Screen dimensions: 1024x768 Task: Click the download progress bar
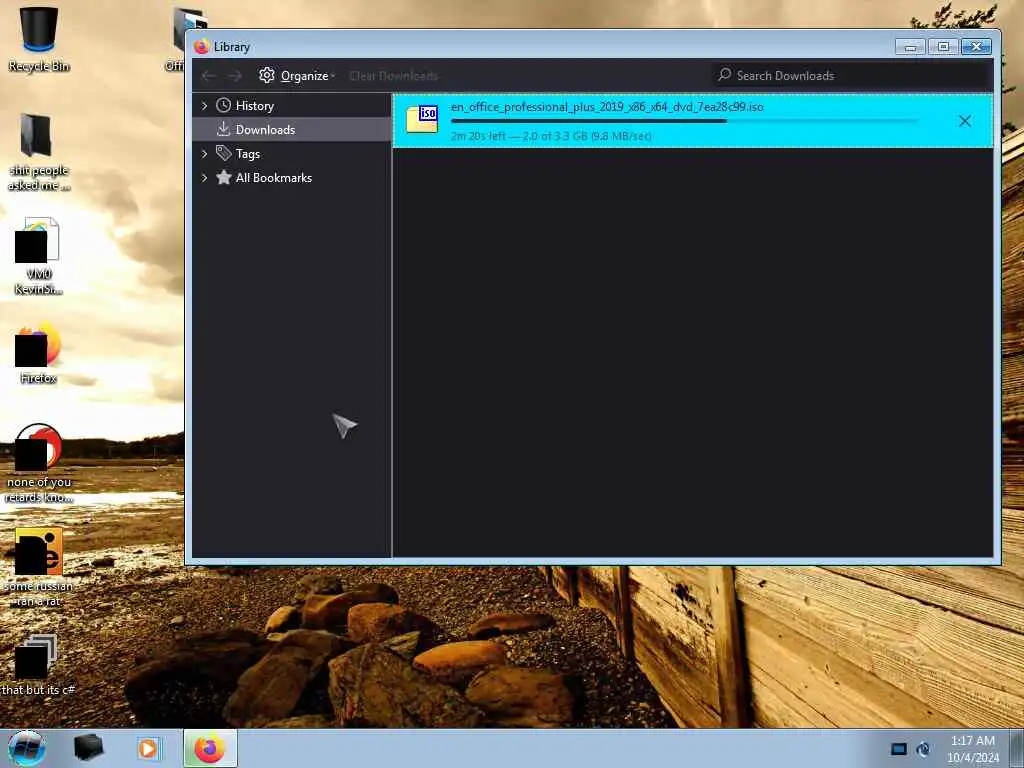(684, 121)
